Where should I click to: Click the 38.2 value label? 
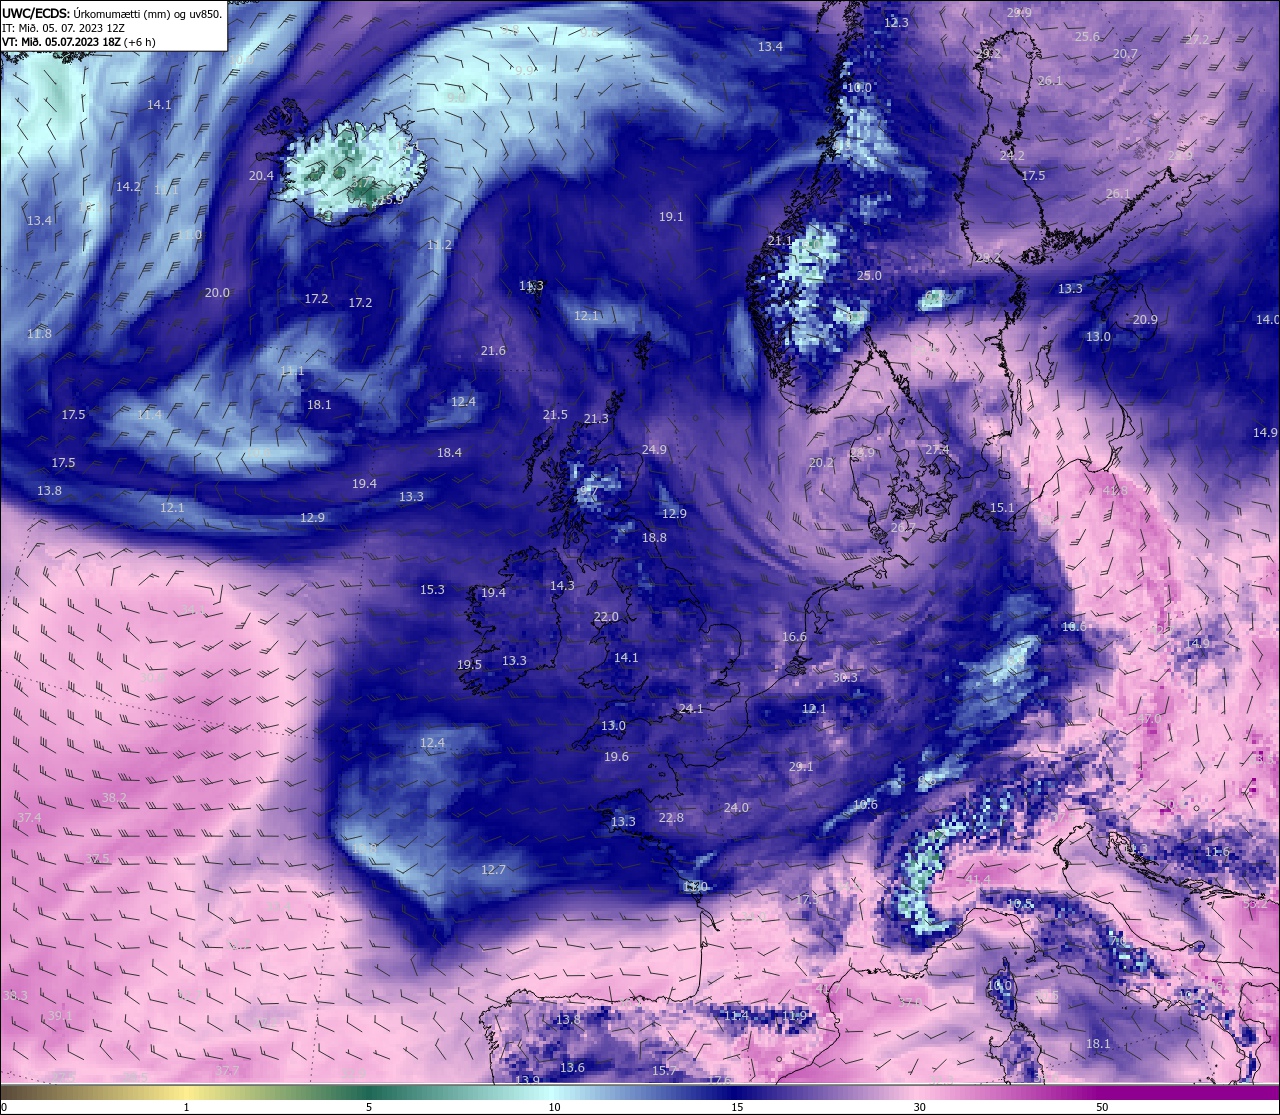tap(115, 798)
